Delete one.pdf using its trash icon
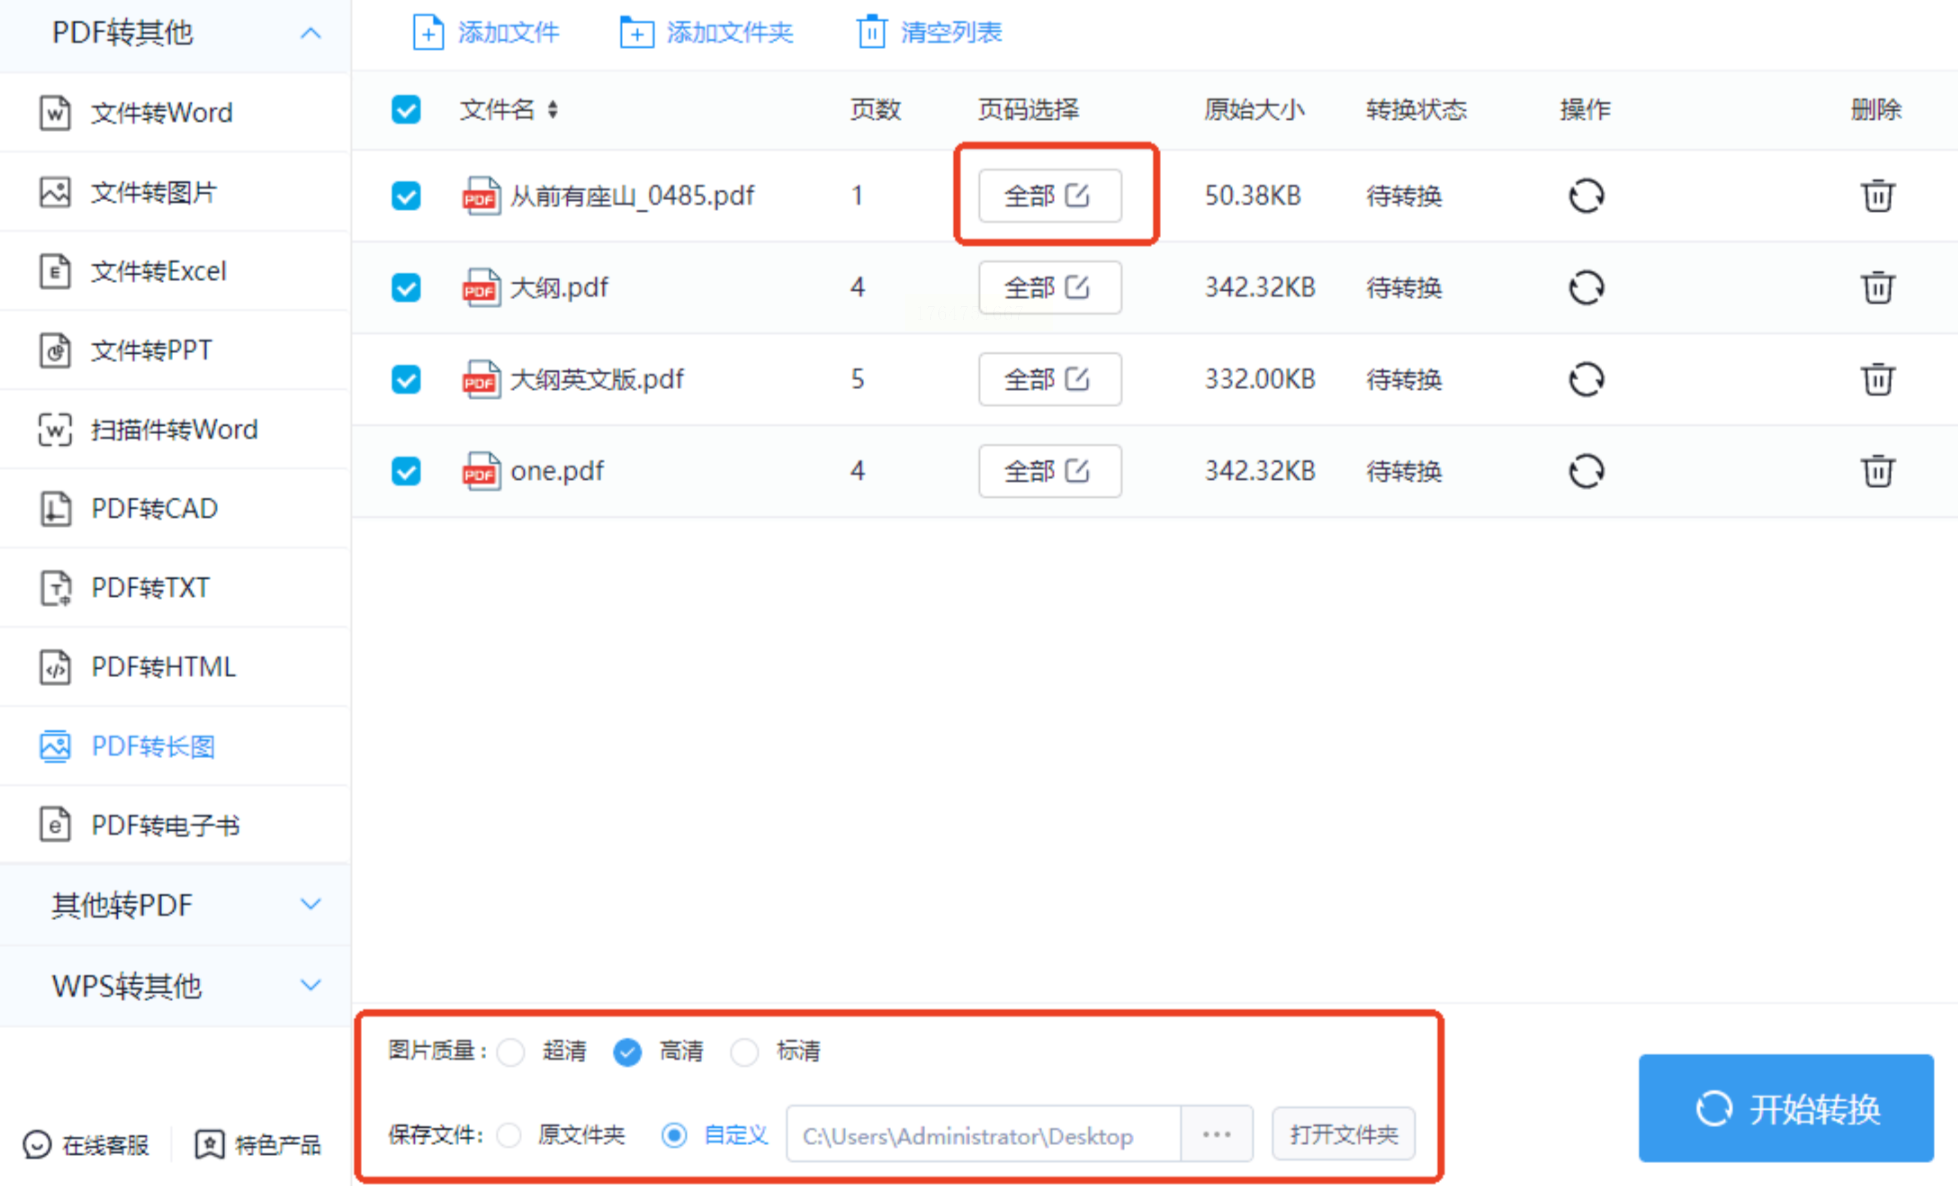Viewport: 1958px width, 1186px height. coord(1877,471)
